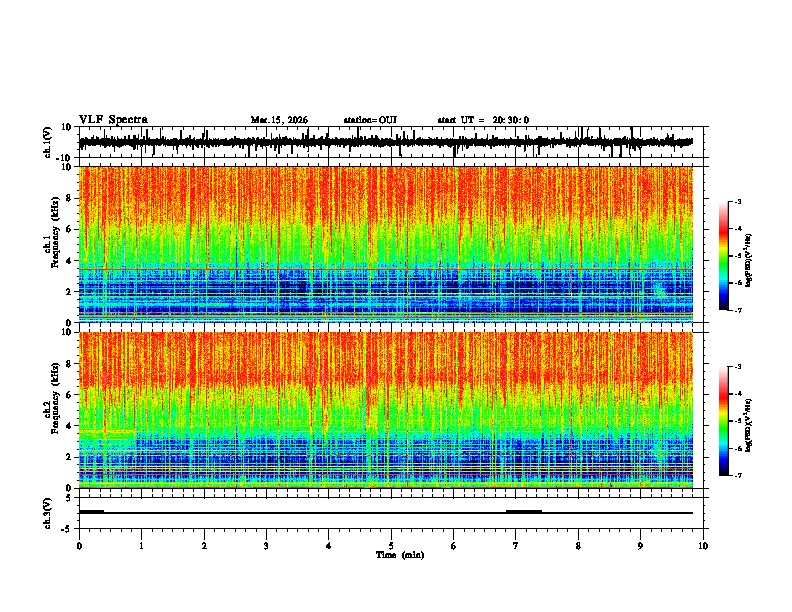Screen dimensions: 792x612
Task: Click the "-7" label on ch.2 color bar
Action: pos(738,475)
